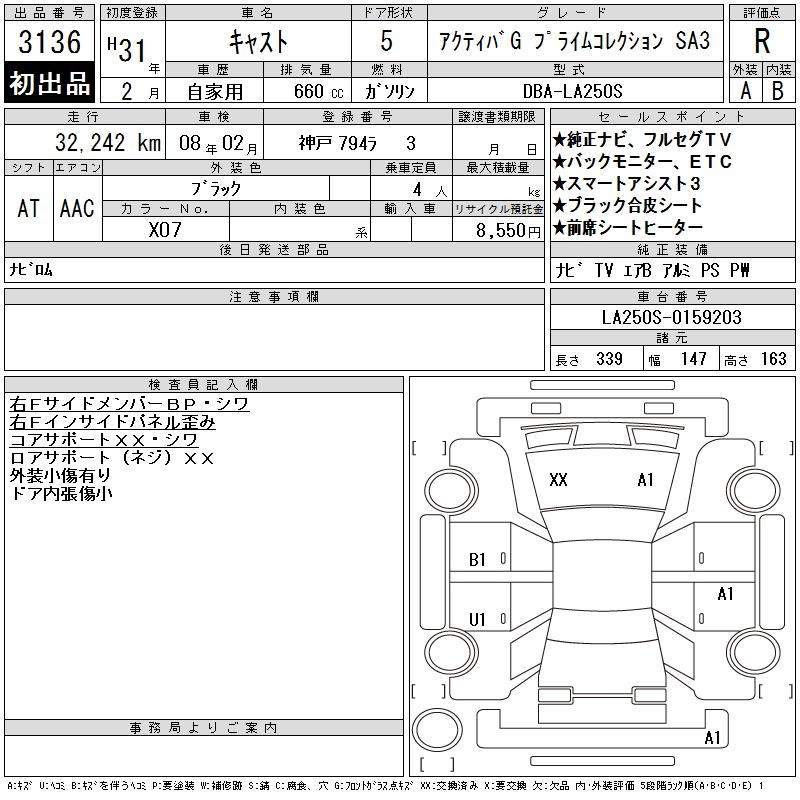Click the evaluation score R

pyautogui.click(x=762, y=41)
